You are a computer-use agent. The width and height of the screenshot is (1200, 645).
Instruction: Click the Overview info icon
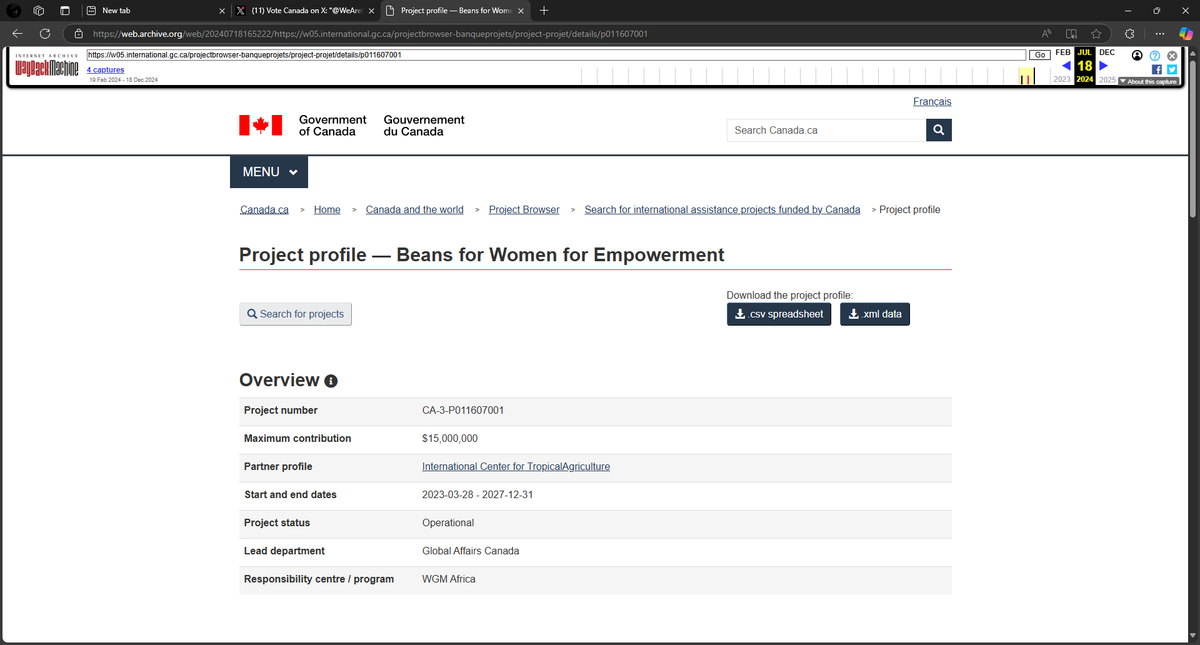pos(331,381)
